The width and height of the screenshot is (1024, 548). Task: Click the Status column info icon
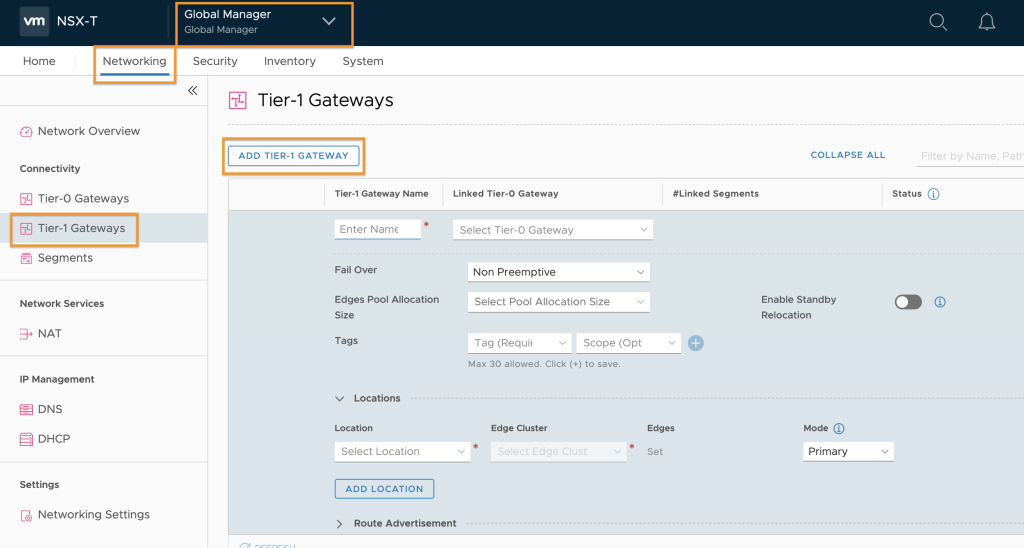pos(933,194)
